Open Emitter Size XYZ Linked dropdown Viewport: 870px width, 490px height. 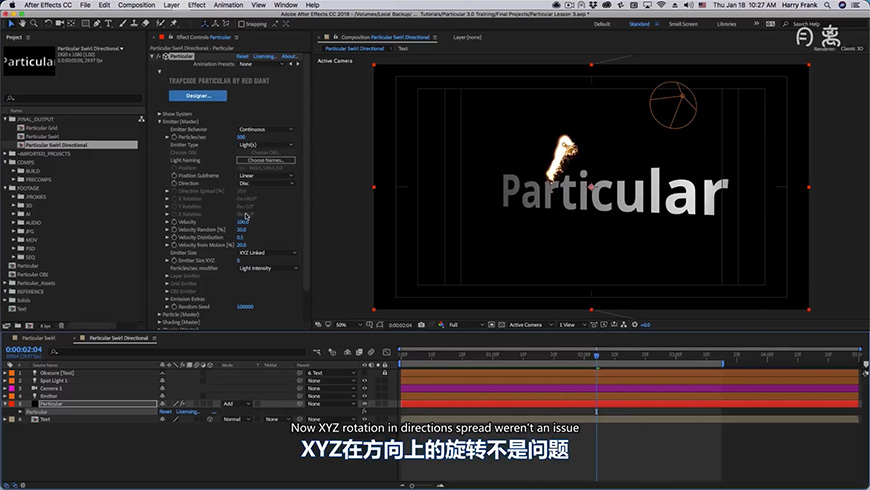click(267, 252)
